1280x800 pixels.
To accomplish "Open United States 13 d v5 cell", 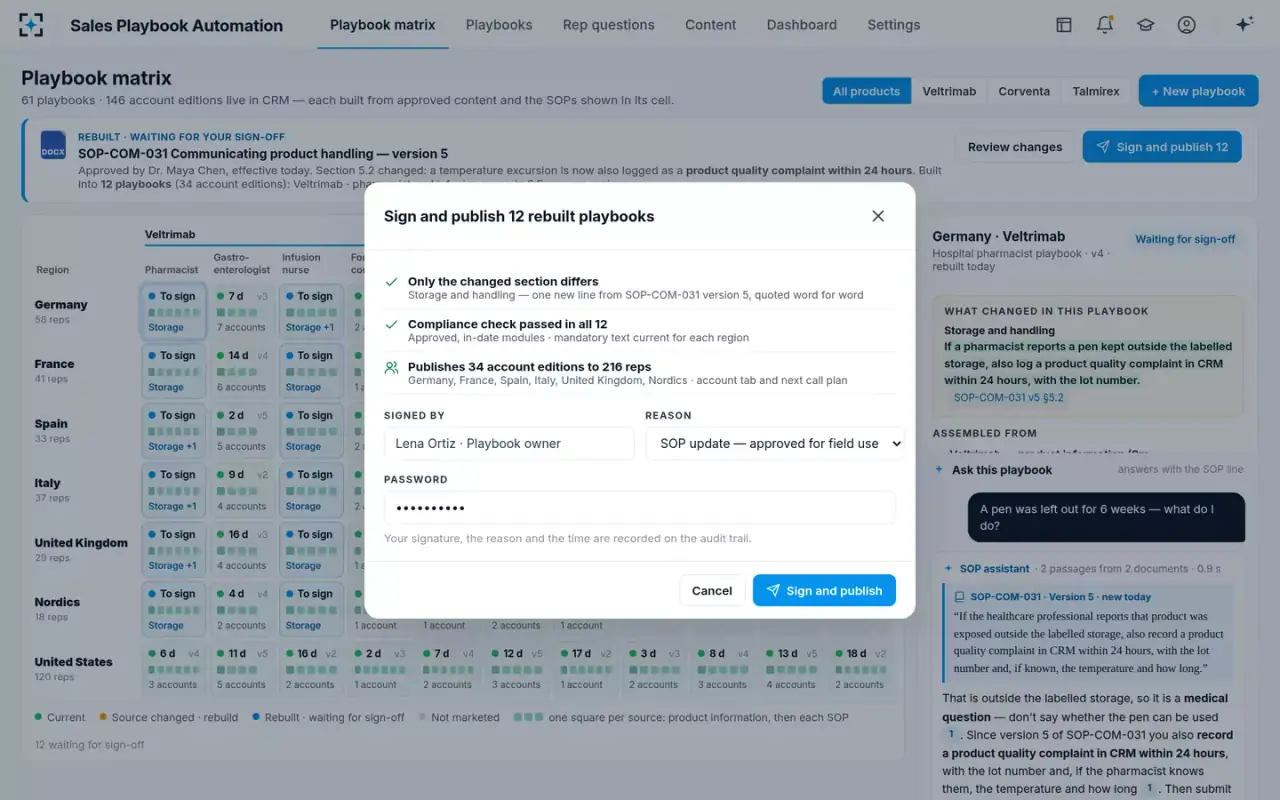I will point(793,669).
